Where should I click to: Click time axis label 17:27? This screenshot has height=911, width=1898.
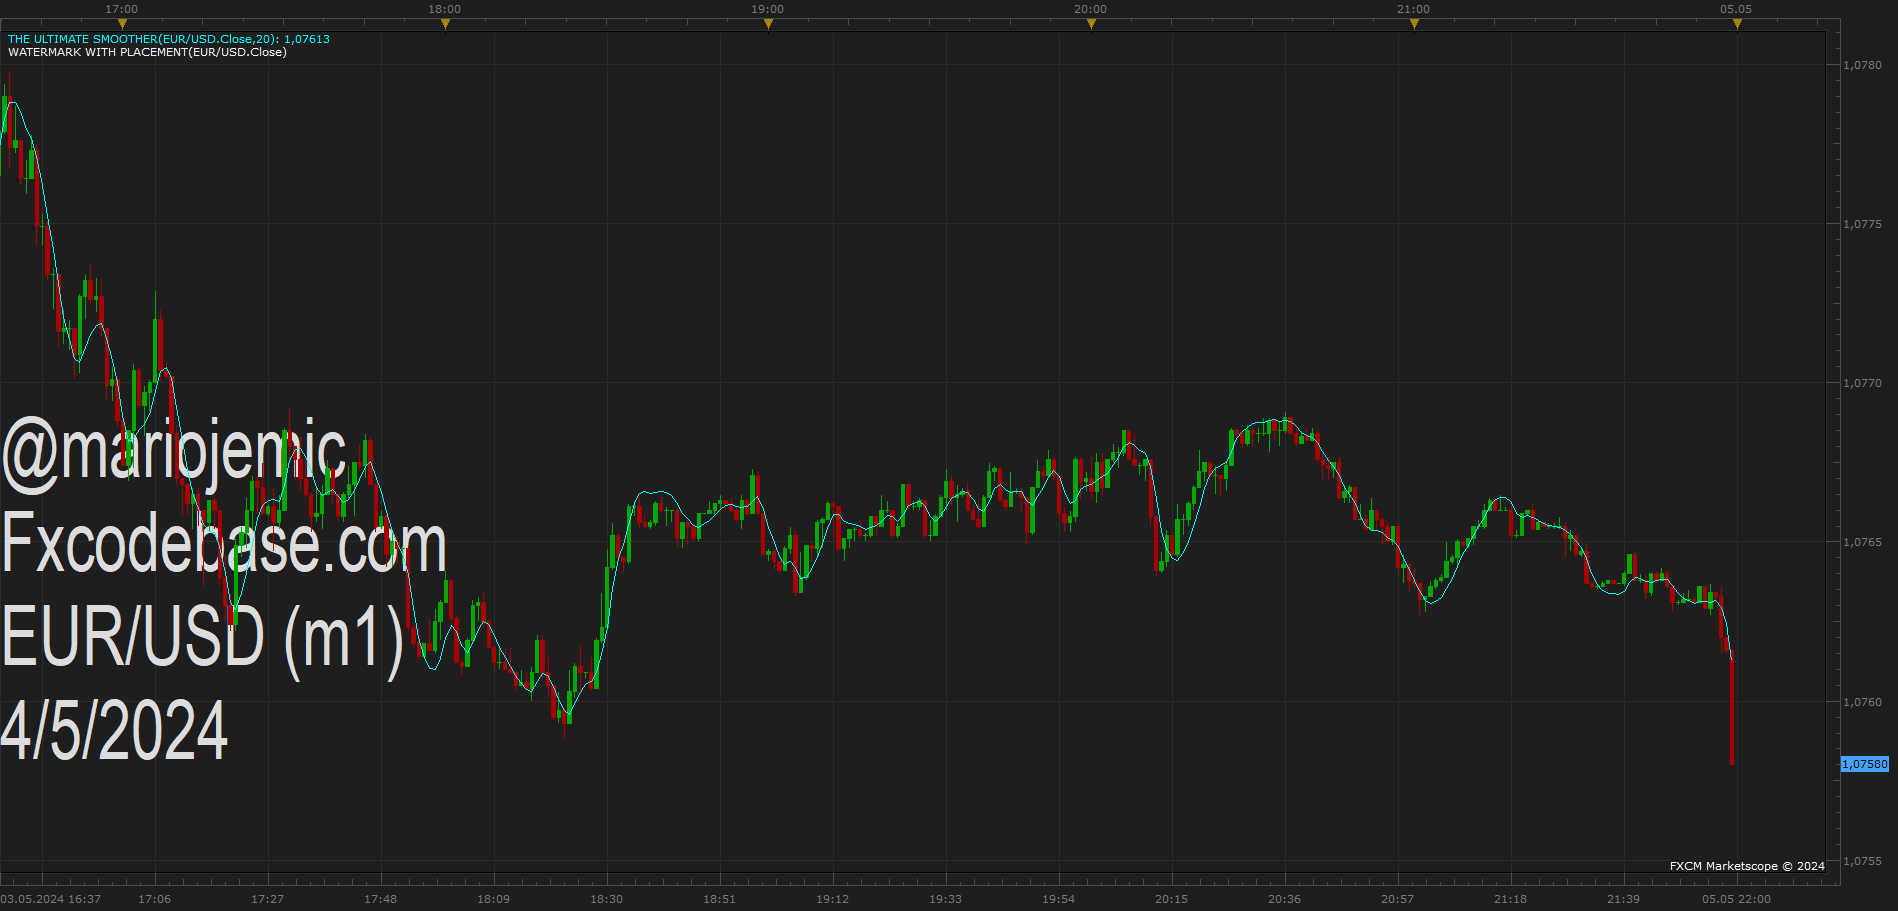267,899
